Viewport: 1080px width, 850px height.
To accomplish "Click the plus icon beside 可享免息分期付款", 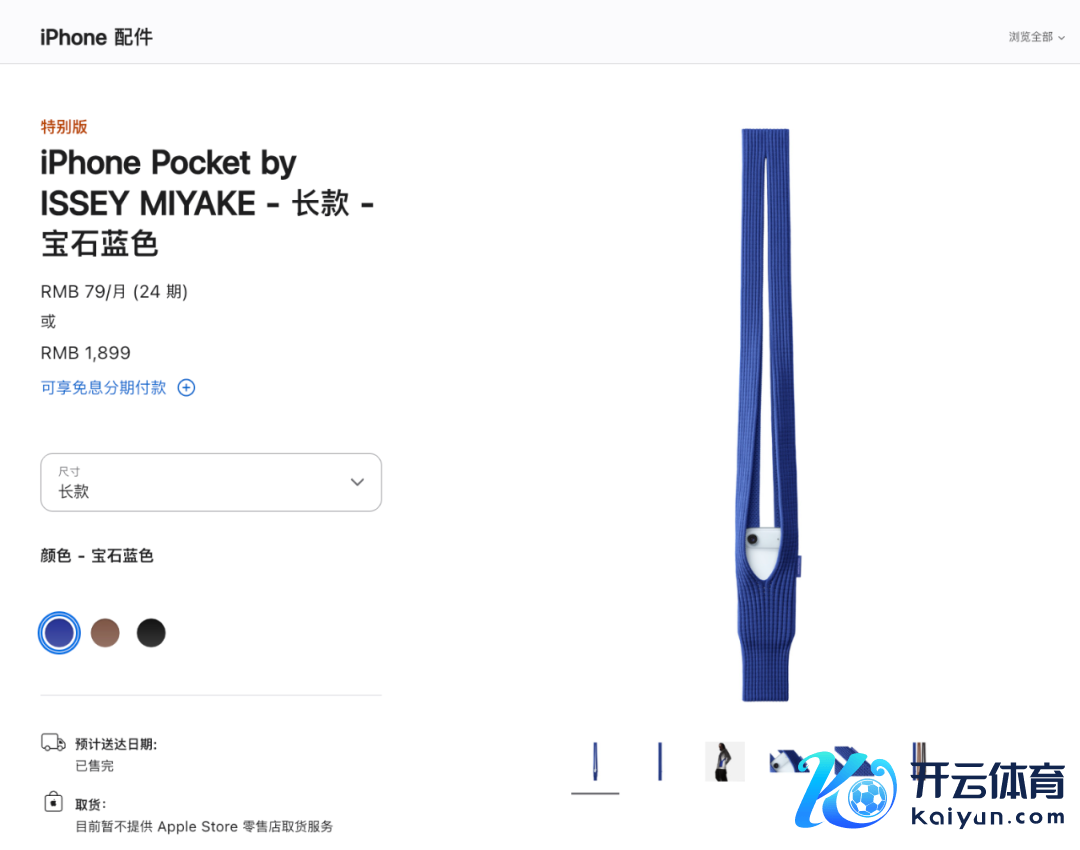I will [186, 388].
